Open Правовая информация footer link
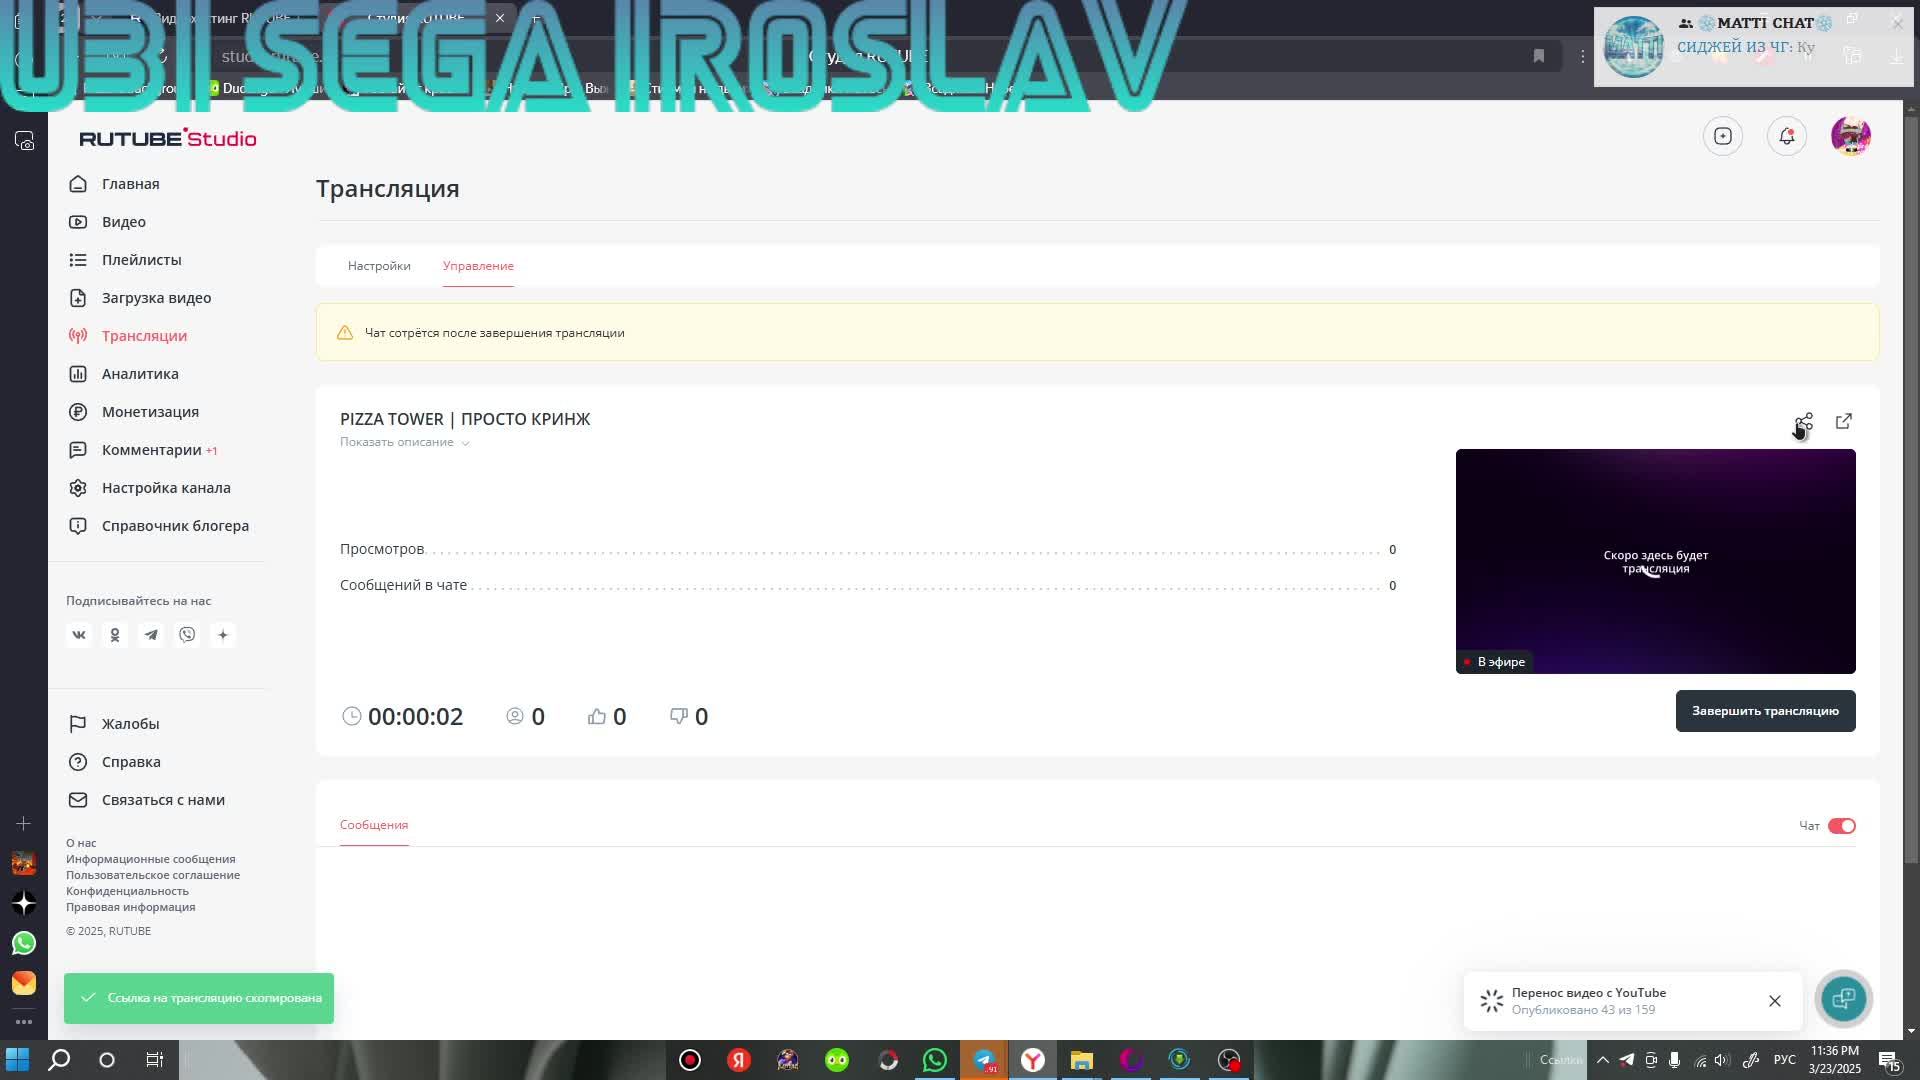Viewport: 1920px width, 1080px height. pos(131,907)
